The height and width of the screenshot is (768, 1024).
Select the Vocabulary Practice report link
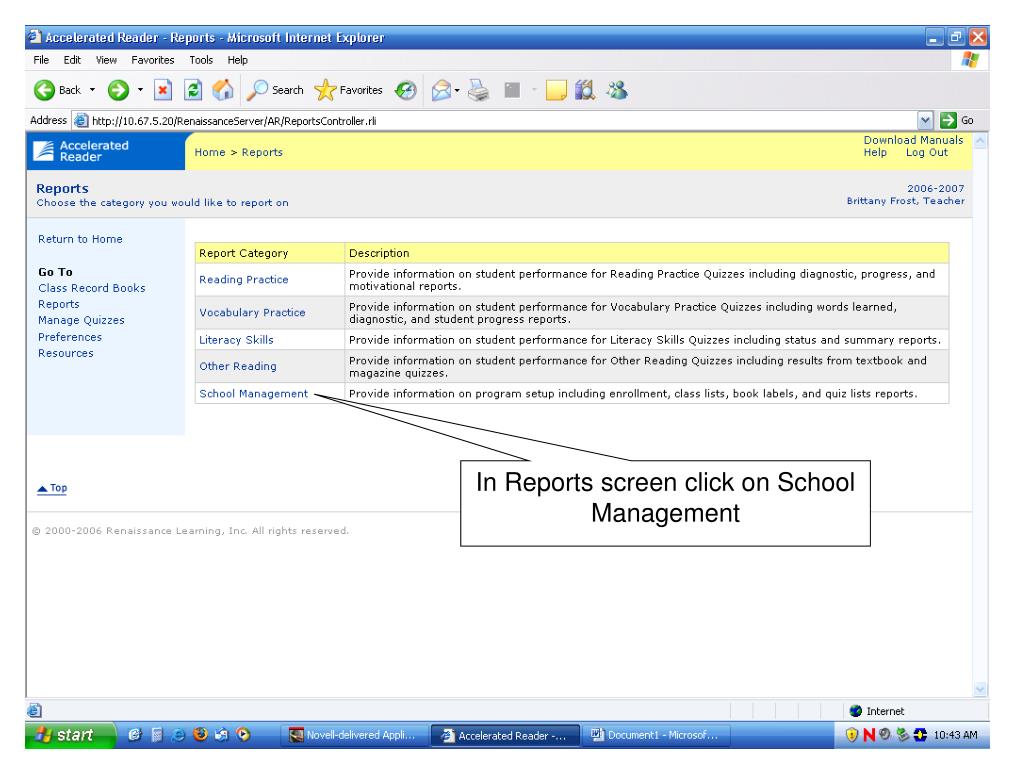coord(252,313)
